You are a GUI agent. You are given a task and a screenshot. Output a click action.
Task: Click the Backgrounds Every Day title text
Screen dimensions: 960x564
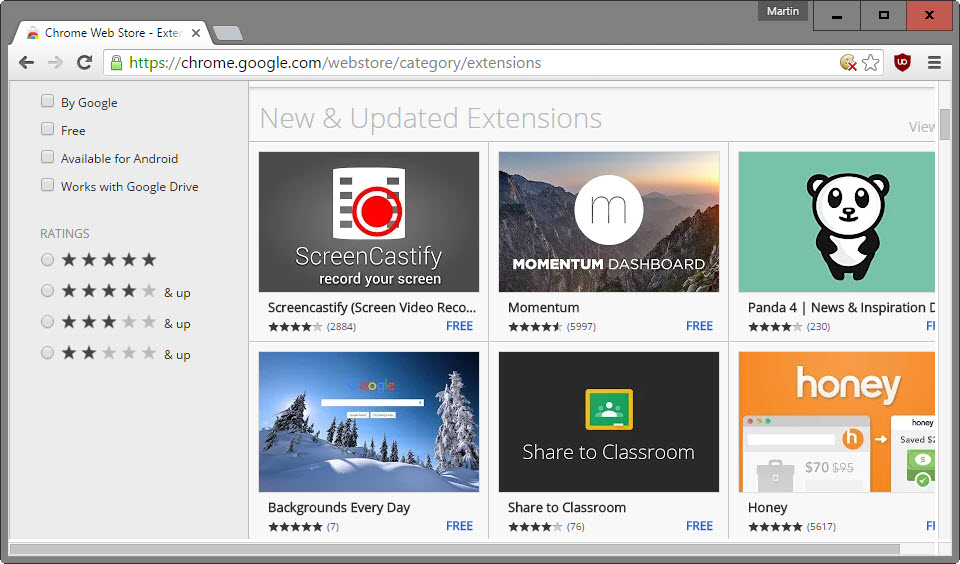click(x=339, y=508)
